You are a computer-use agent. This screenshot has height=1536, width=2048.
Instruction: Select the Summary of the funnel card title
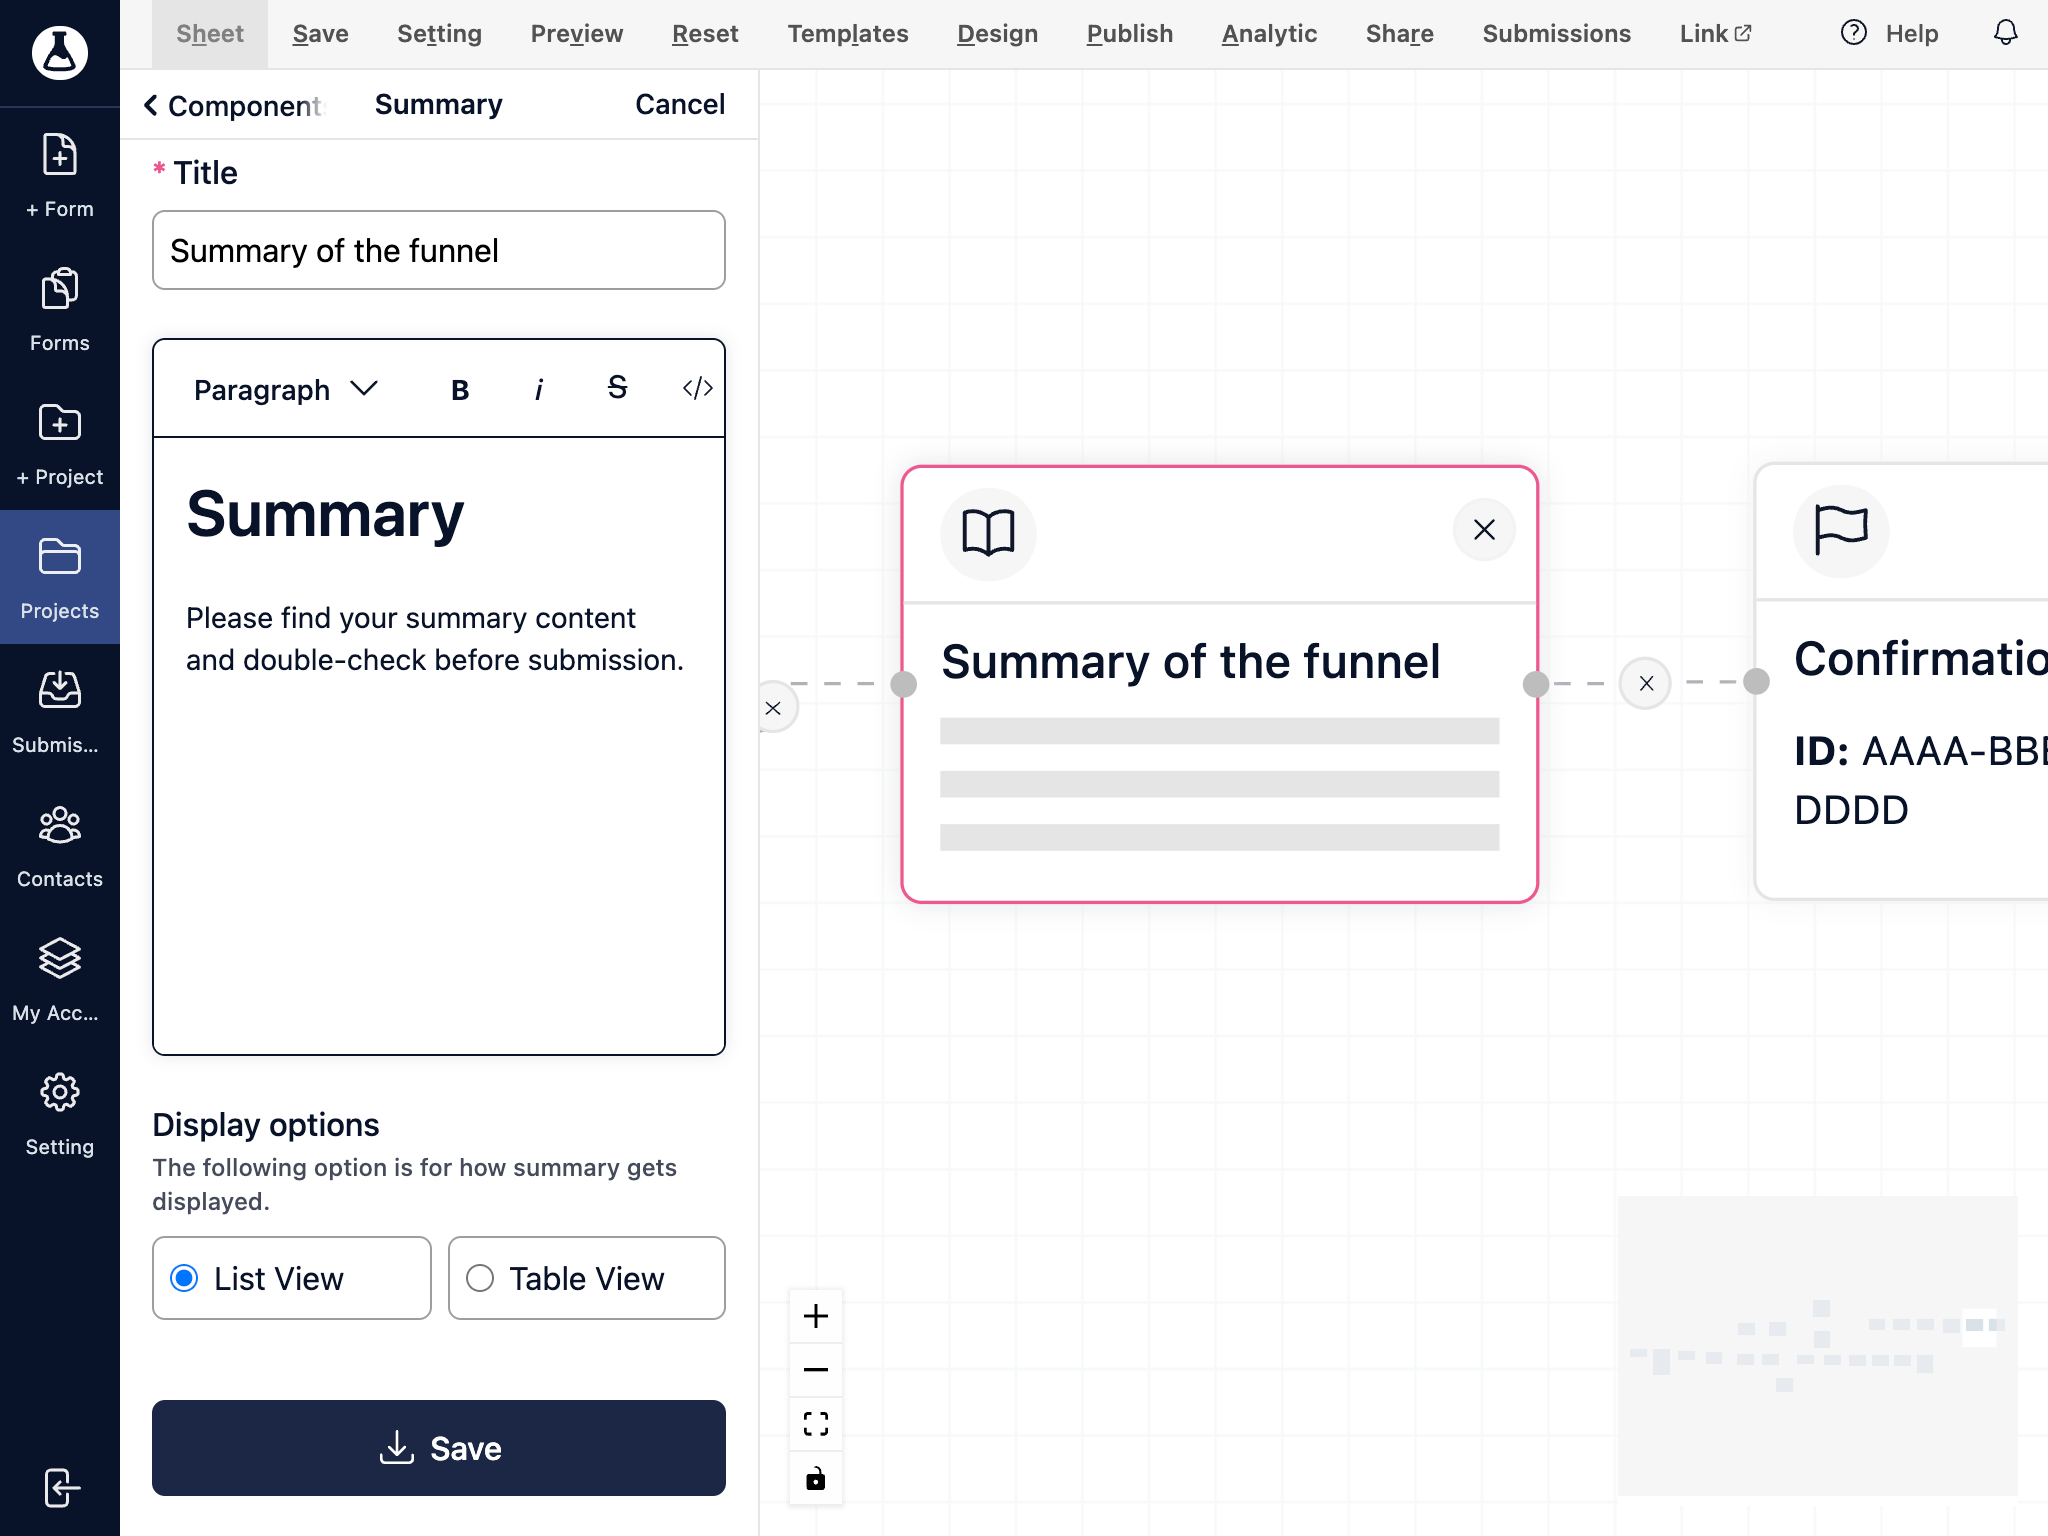point(1191,662)
